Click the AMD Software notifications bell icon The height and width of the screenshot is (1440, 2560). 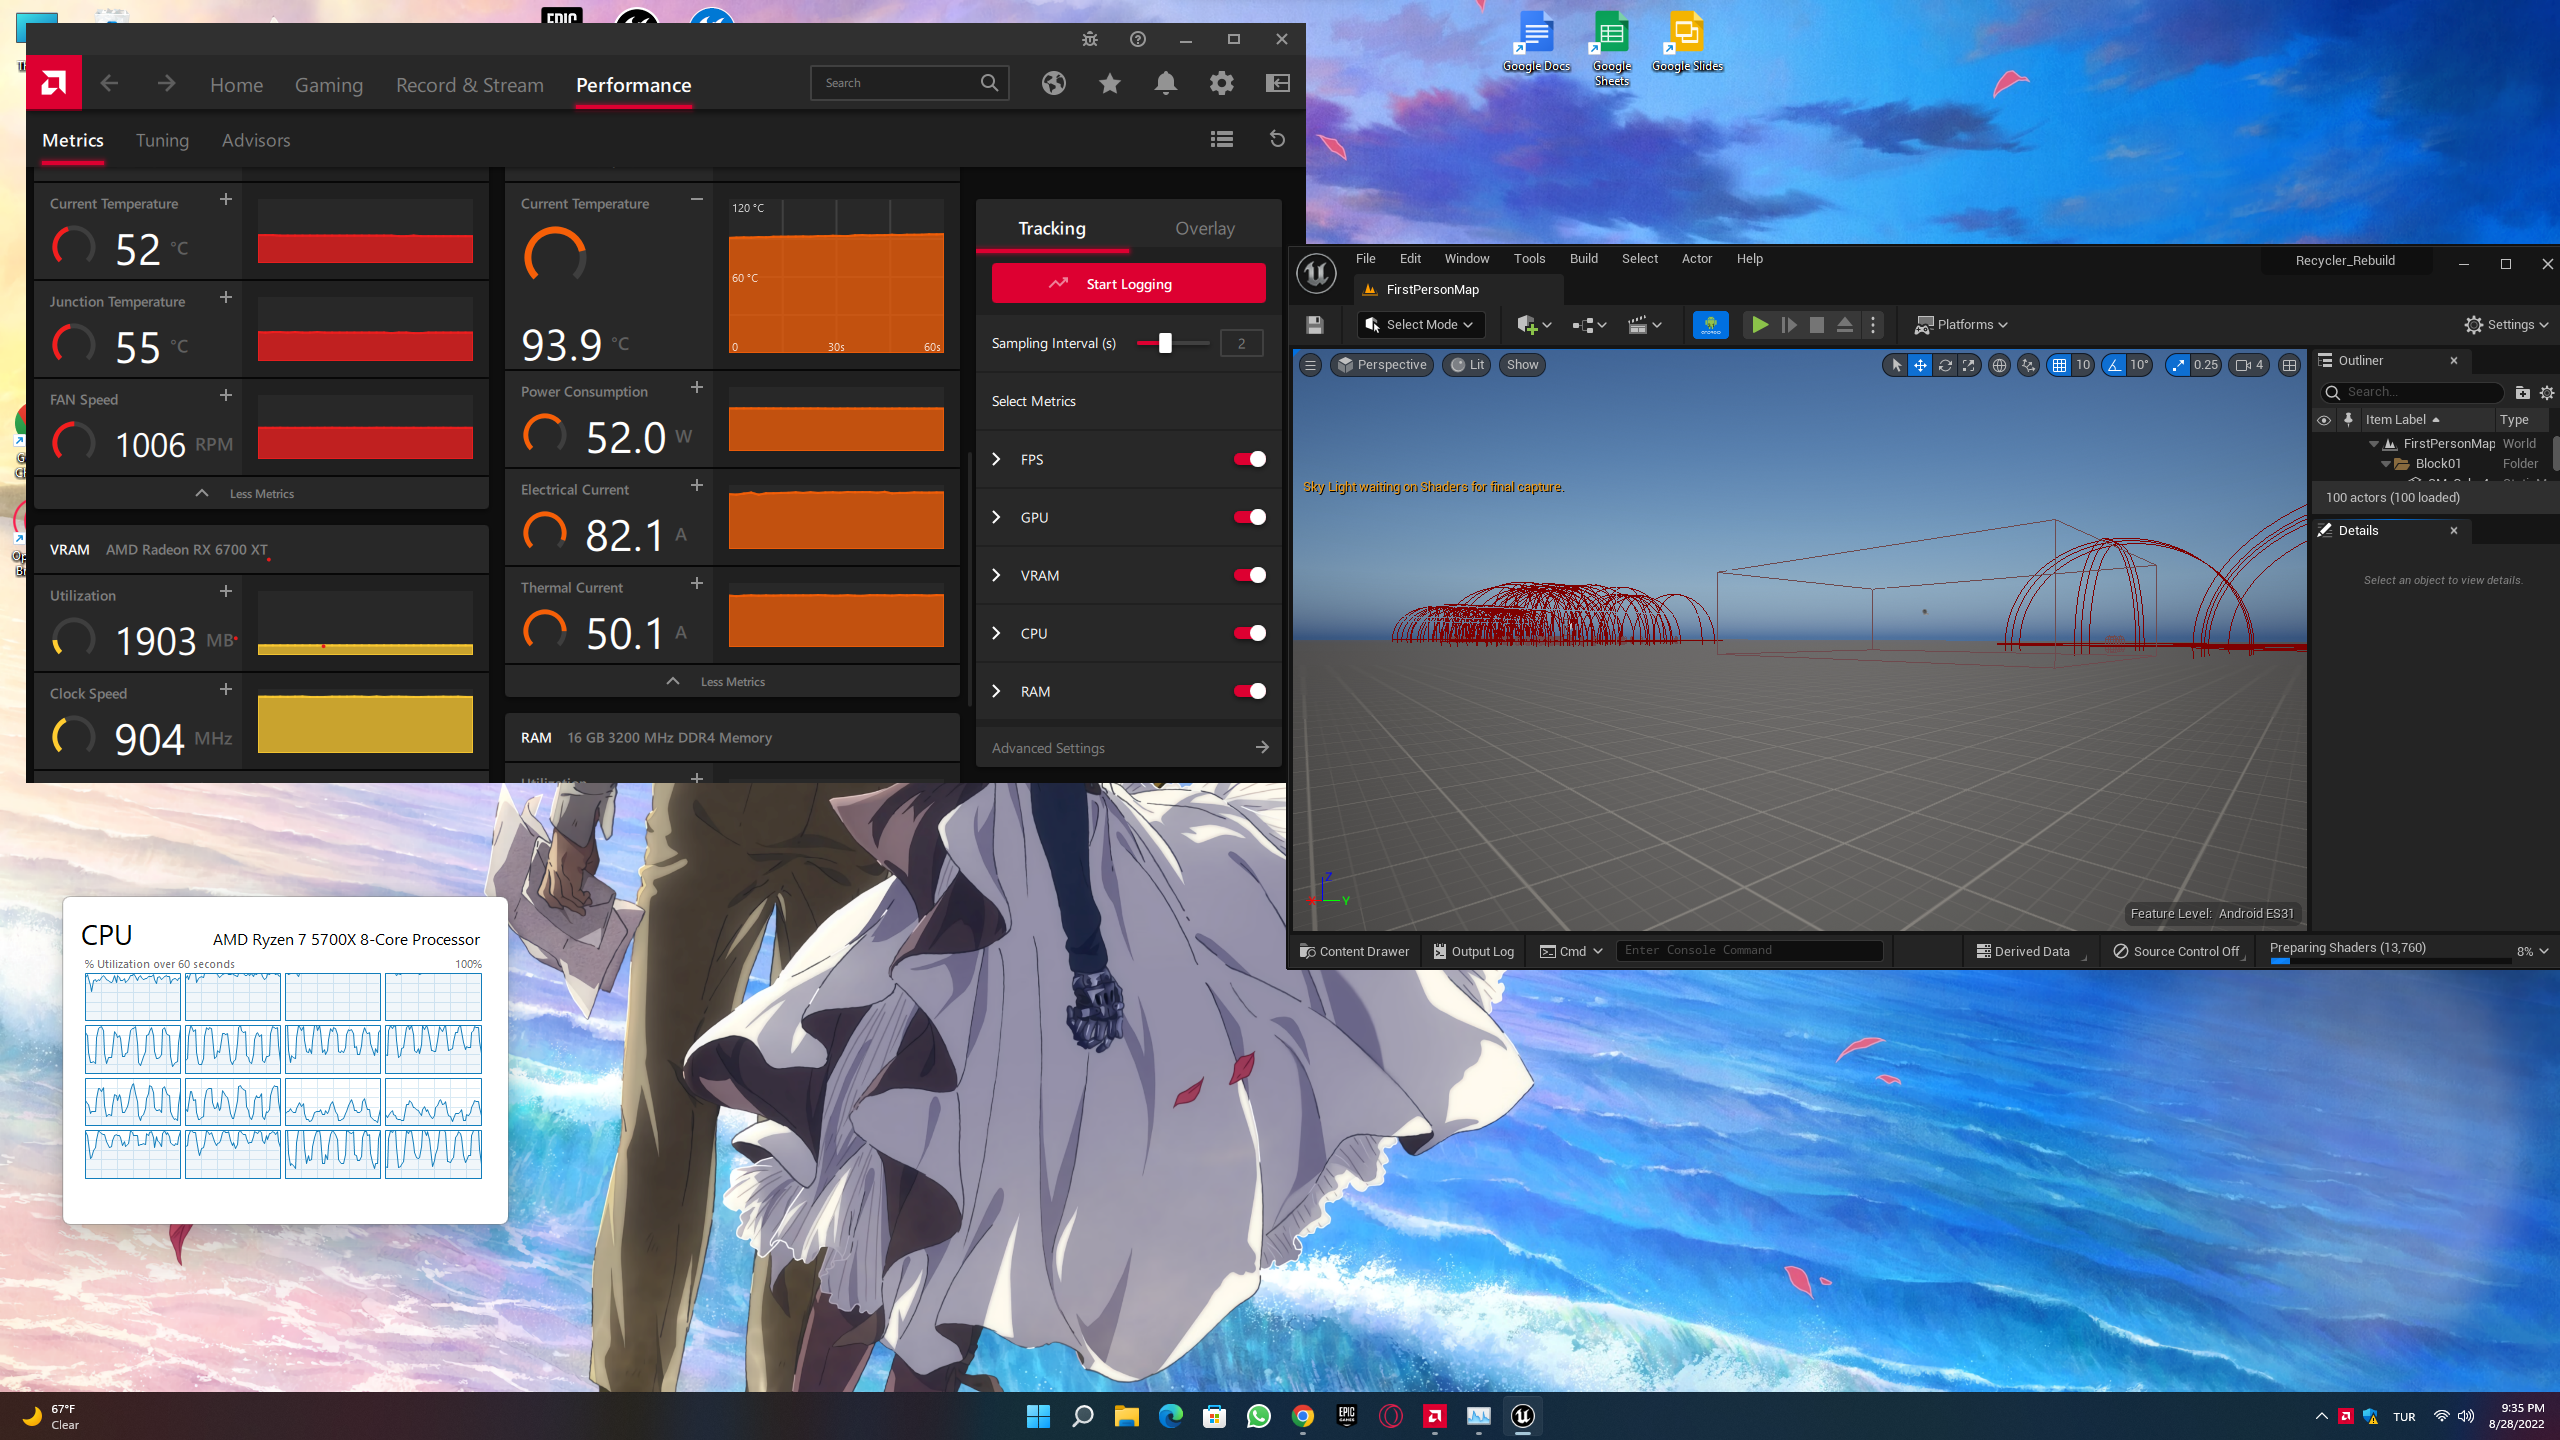coord(1165,83)
